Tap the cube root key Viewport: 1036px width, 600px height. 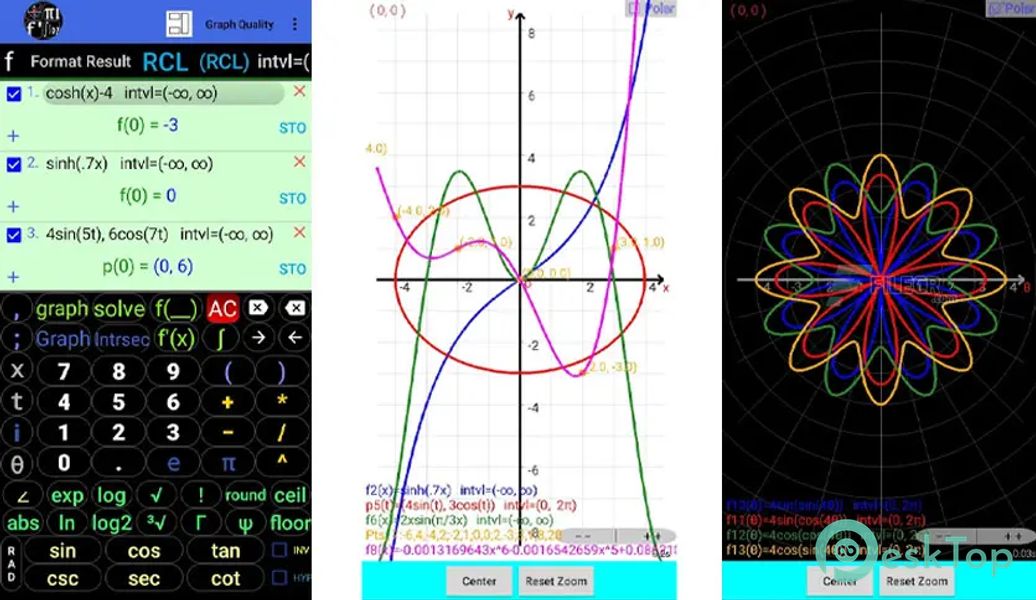click(x=156, y=523)
